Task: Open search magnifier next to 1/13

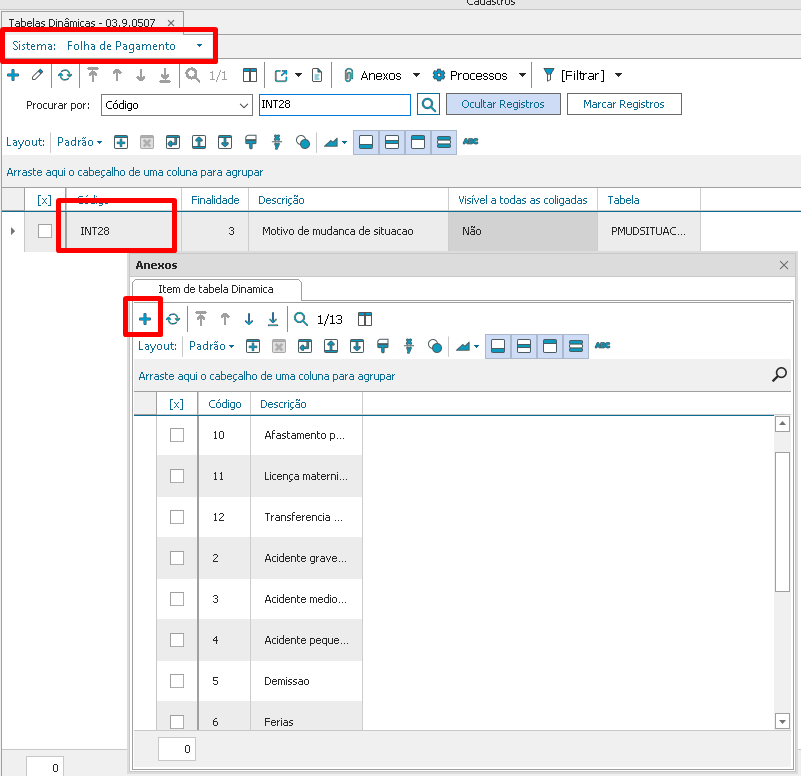Action: point(301,319)
